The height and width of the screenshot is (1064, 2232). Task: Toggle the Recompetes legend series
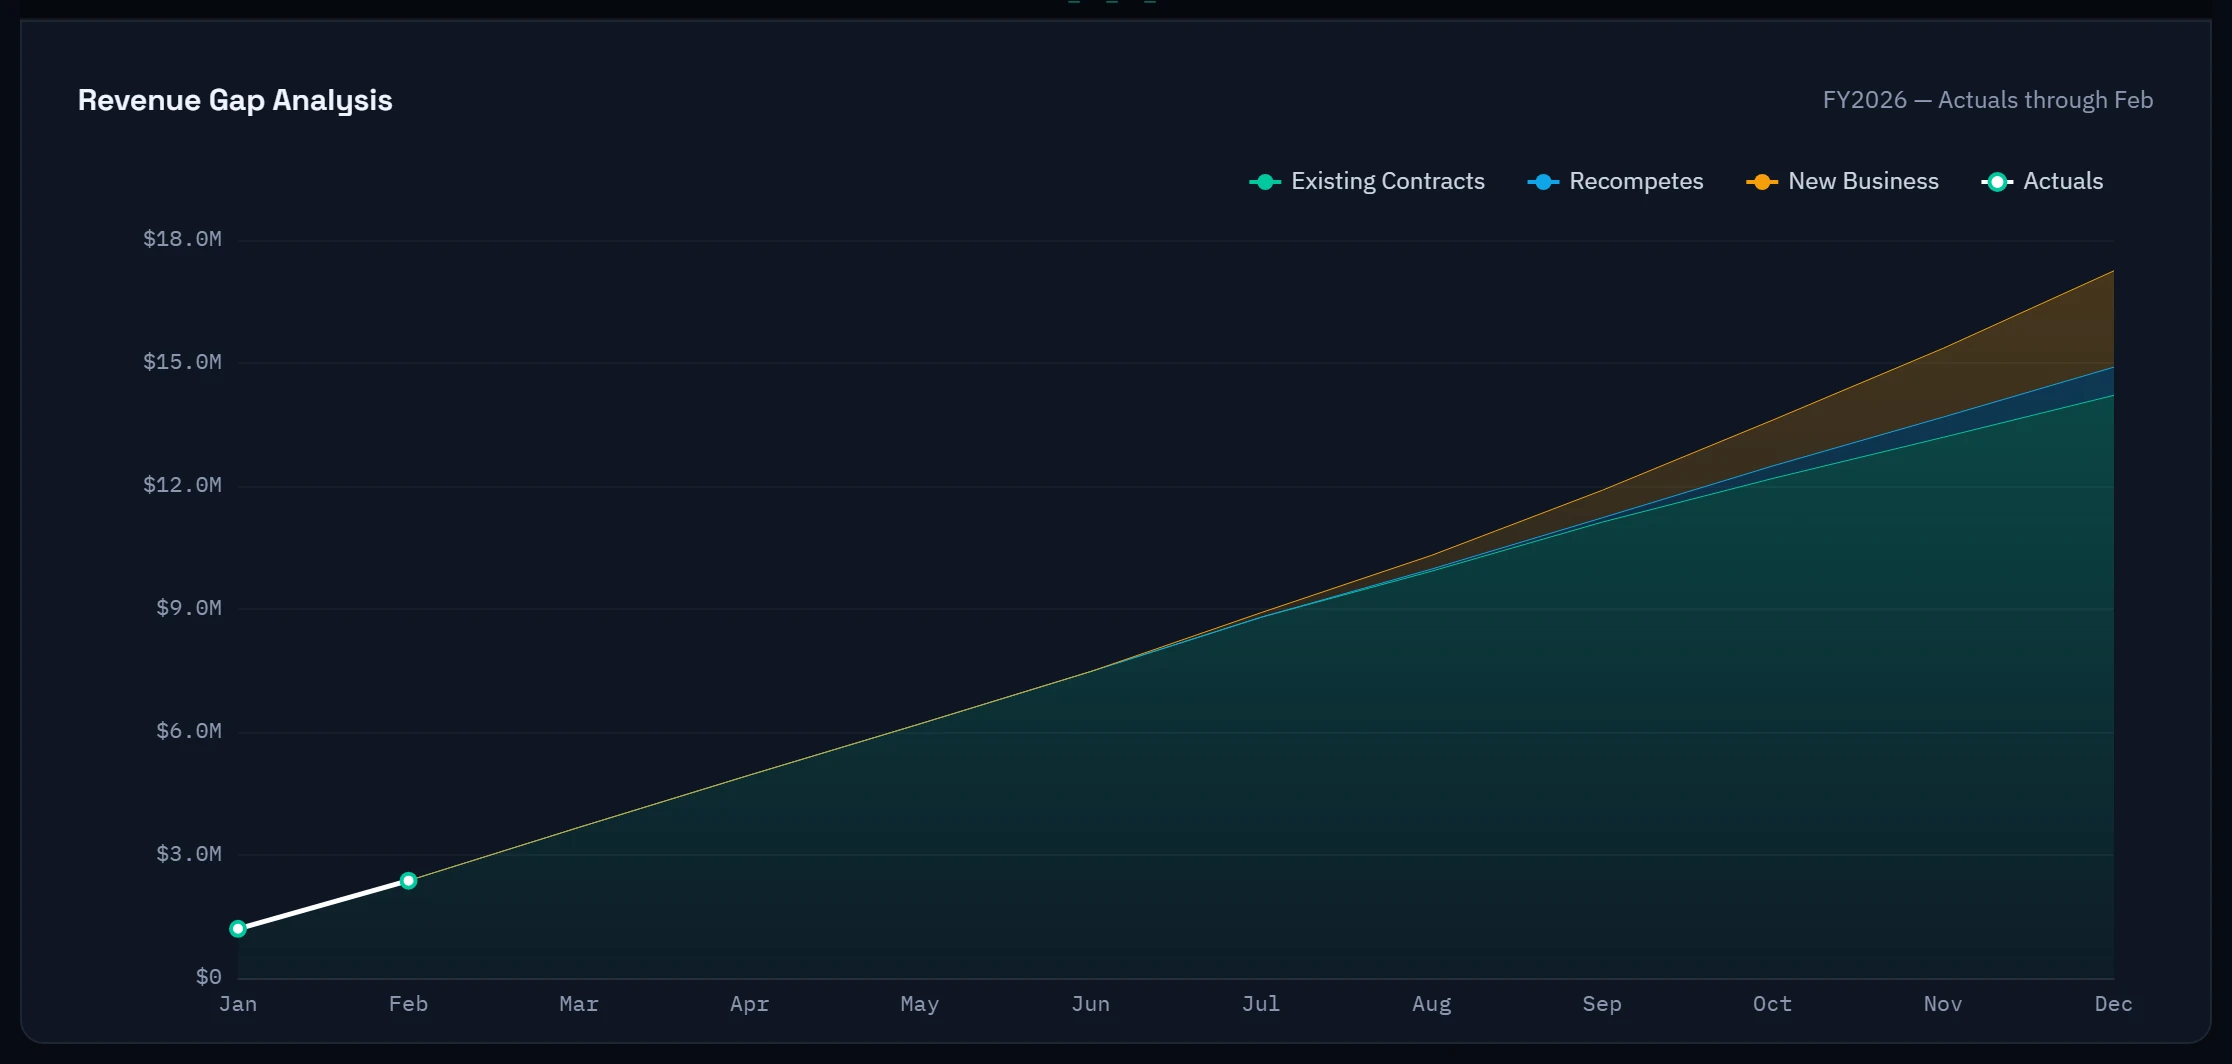tap(1615, 181)
